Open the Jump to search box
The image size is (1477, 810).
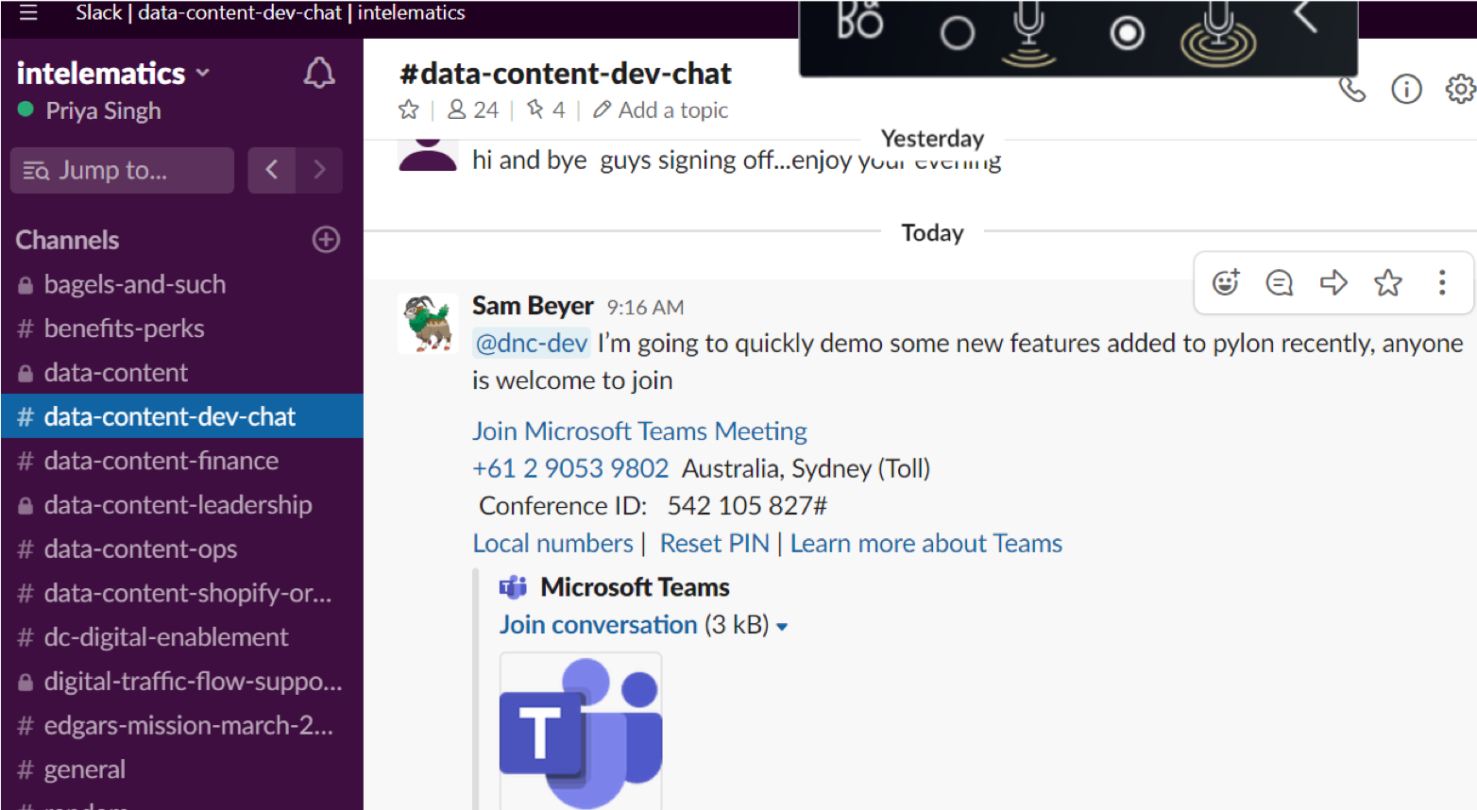122,170
